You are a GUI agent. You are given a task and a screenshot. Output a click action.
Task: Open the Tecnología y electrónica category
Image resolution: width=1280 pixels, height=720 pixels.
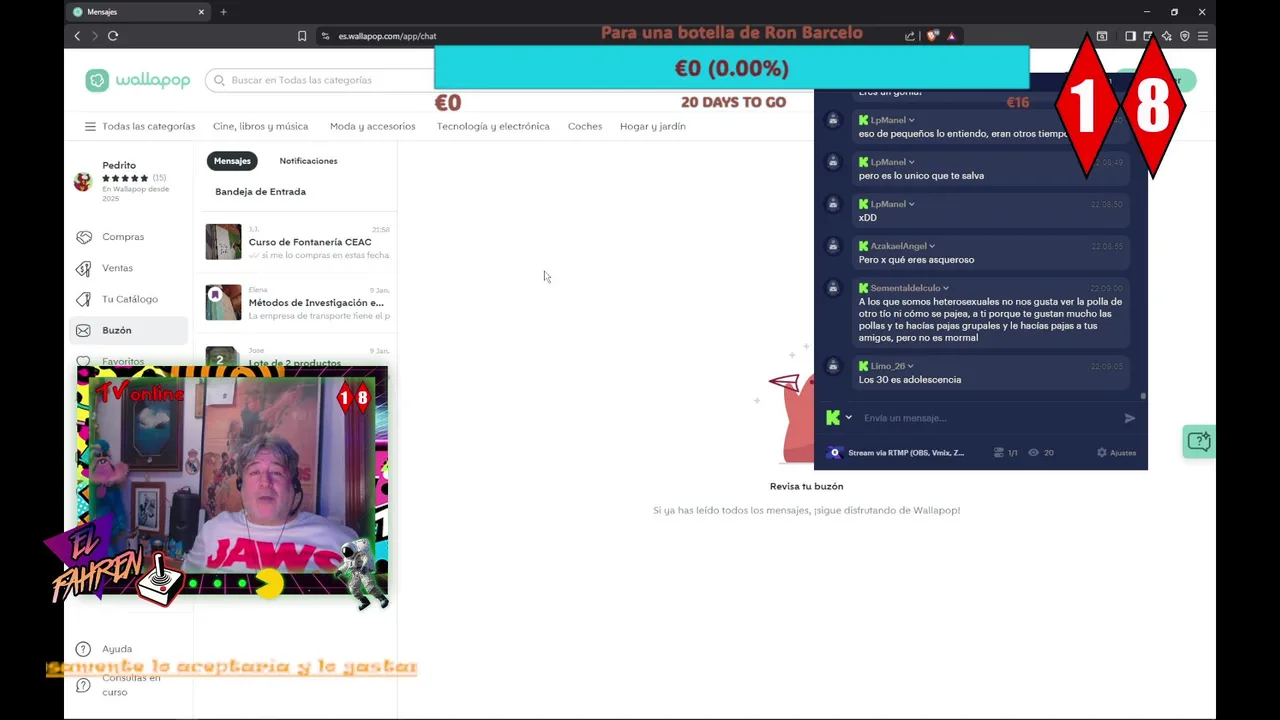(x=493, y=127)
